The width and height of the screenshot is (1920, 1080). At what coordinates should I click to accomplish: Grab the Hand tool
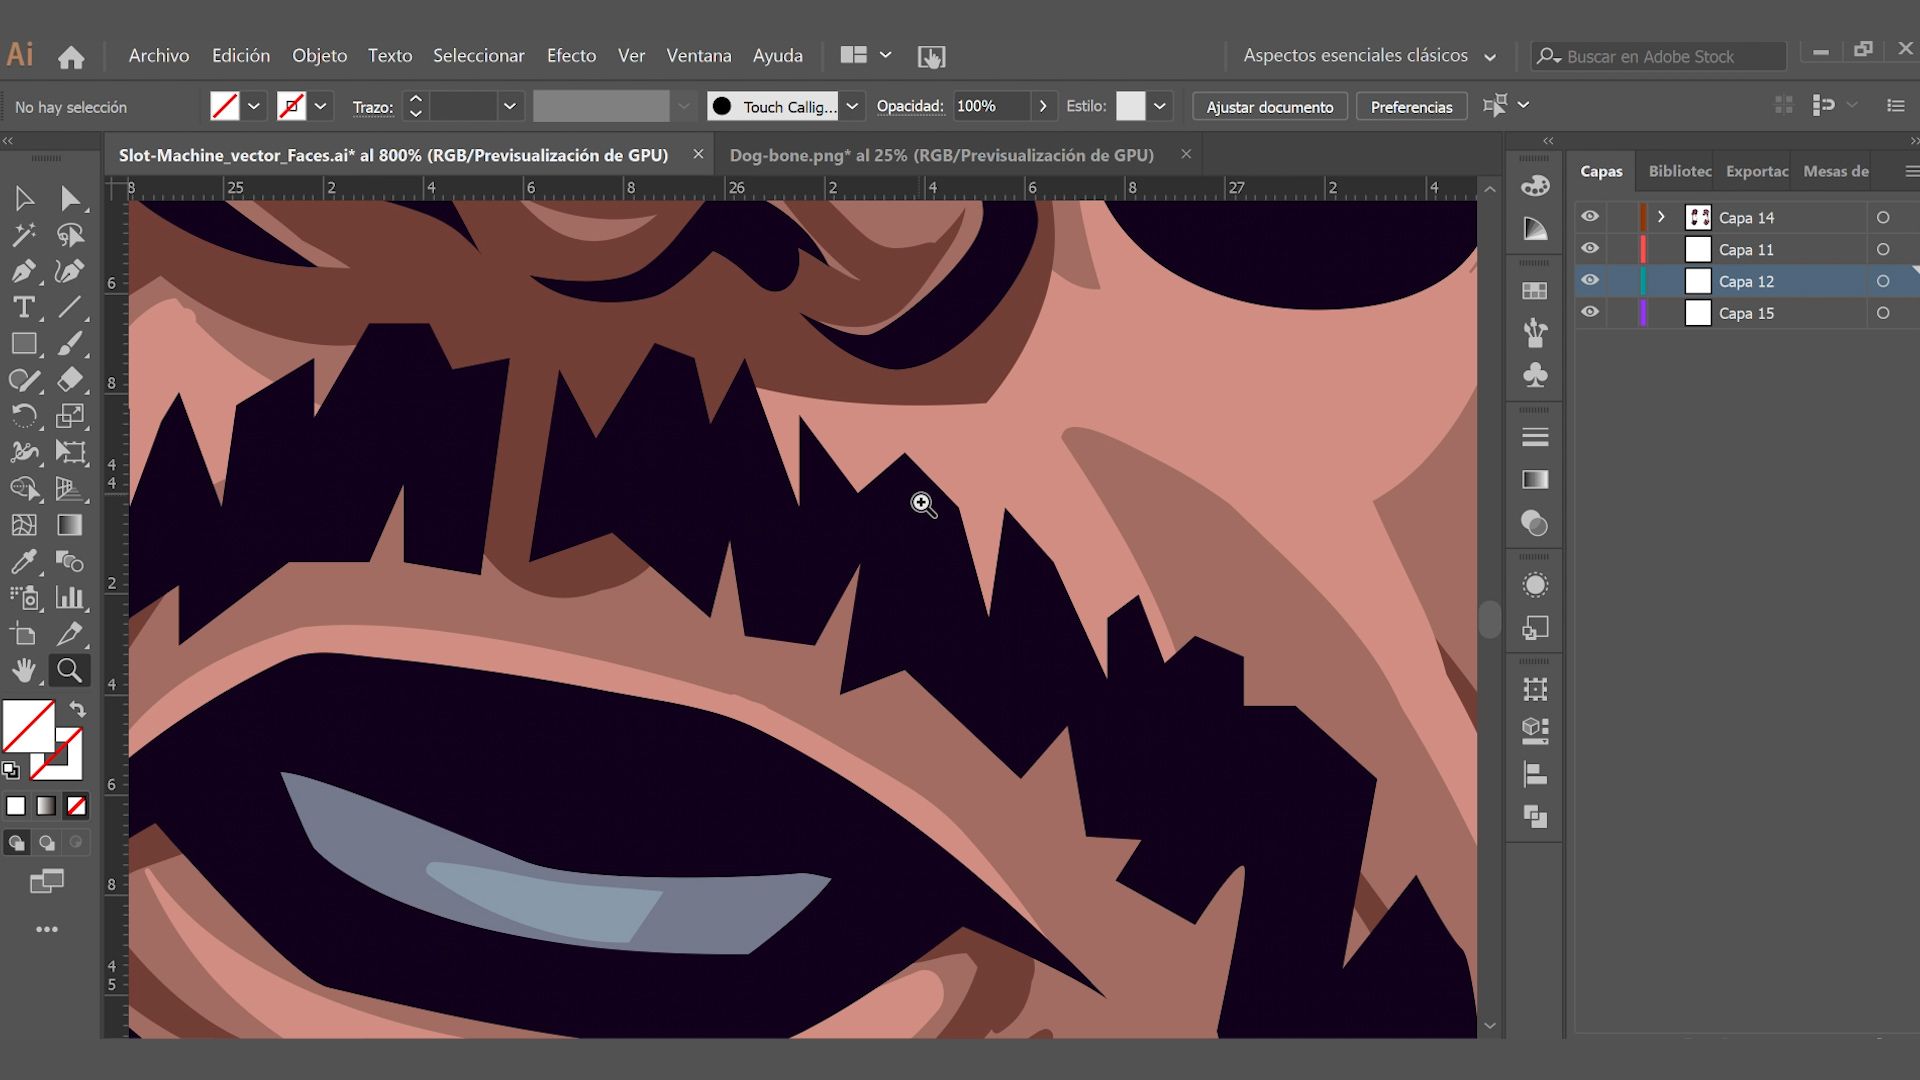25,671
